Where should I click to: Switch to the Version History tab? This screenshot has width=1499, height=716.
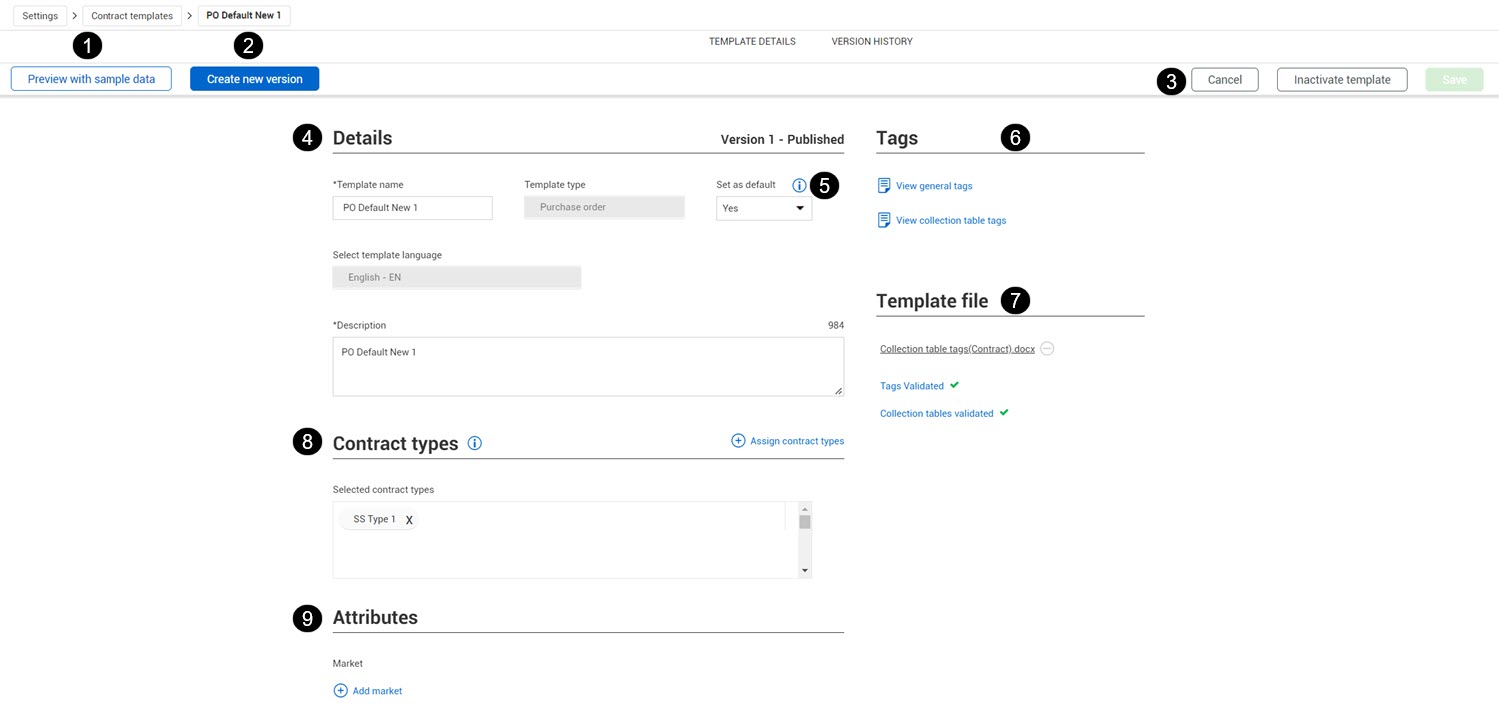(x=872, y=42)
